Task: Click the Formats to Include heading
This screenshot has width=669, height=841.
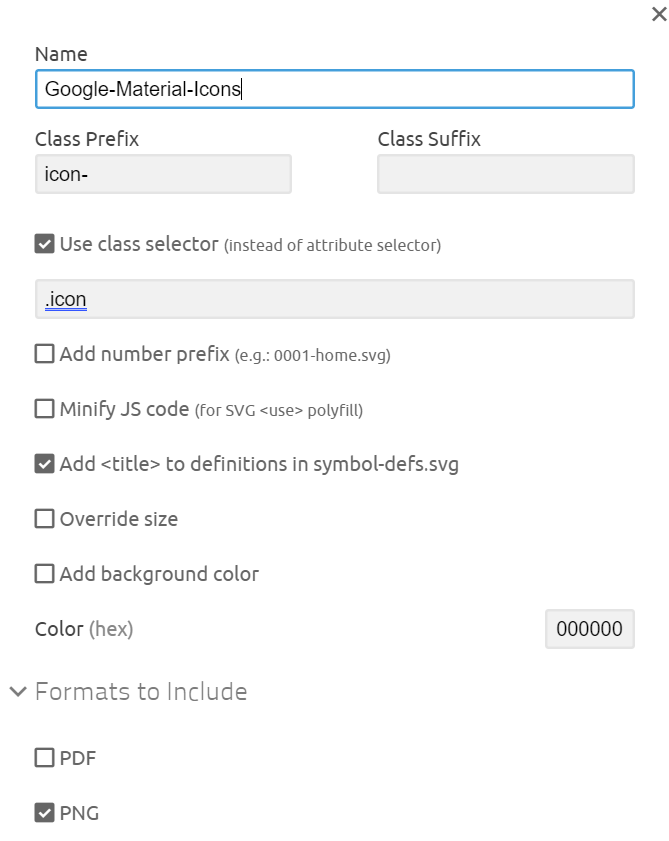Action: coord(141,692)
